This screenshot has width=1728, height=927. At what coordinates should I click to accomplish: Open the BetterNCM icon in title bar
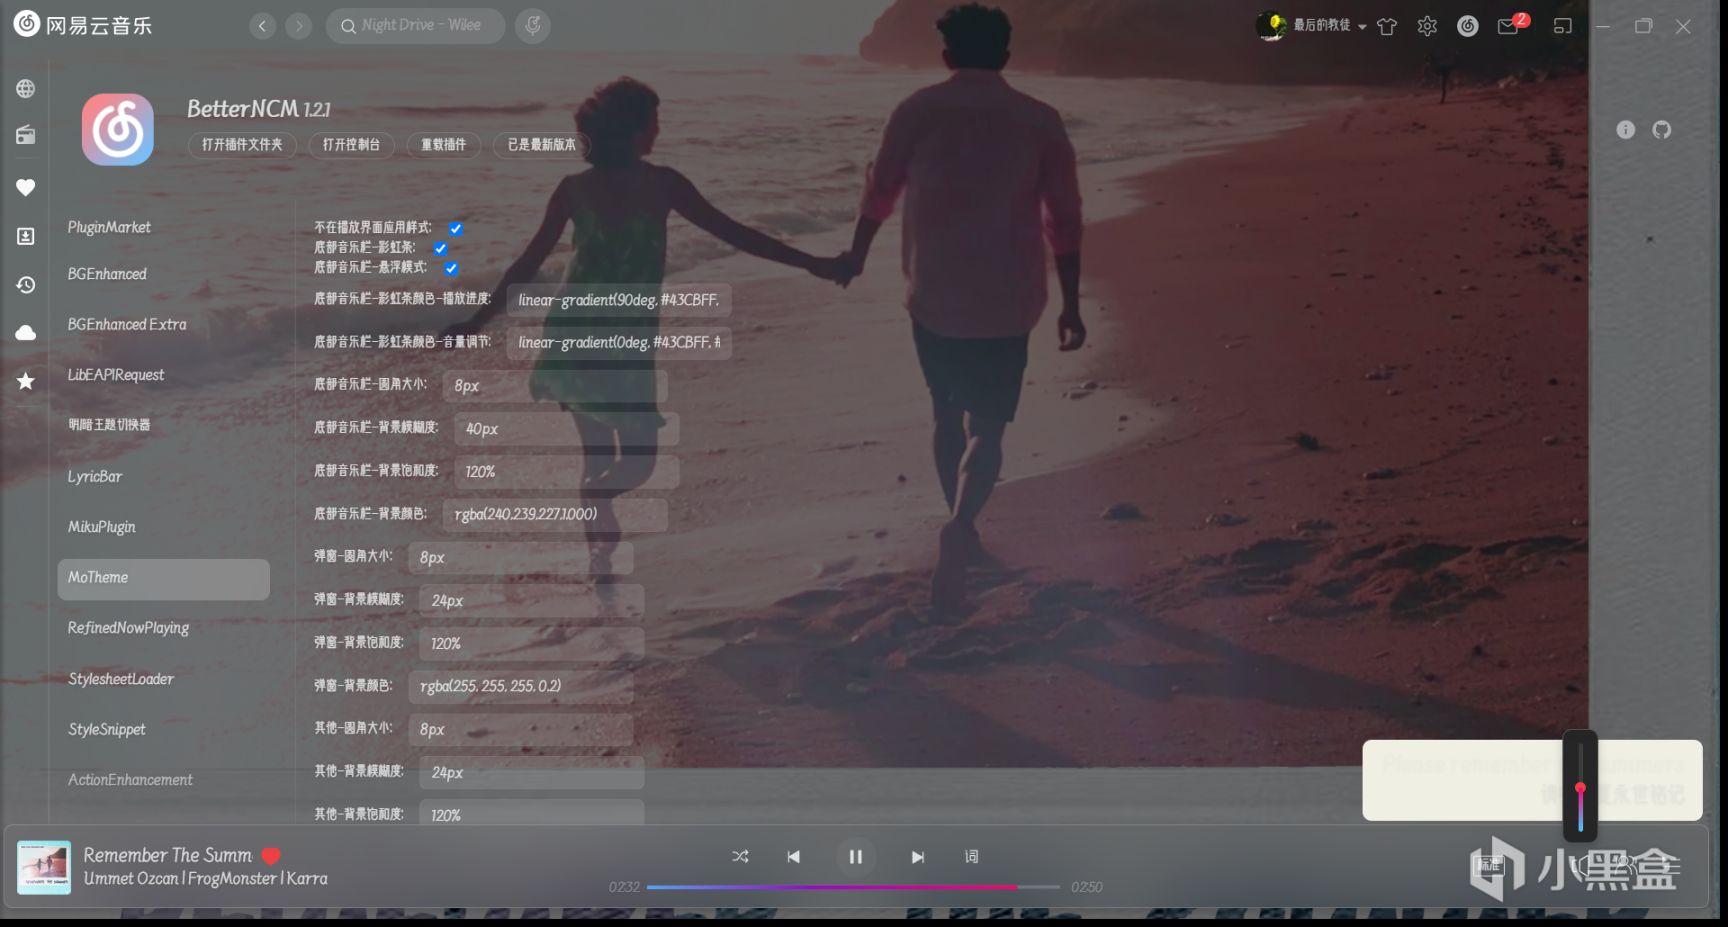(1467, 27)
